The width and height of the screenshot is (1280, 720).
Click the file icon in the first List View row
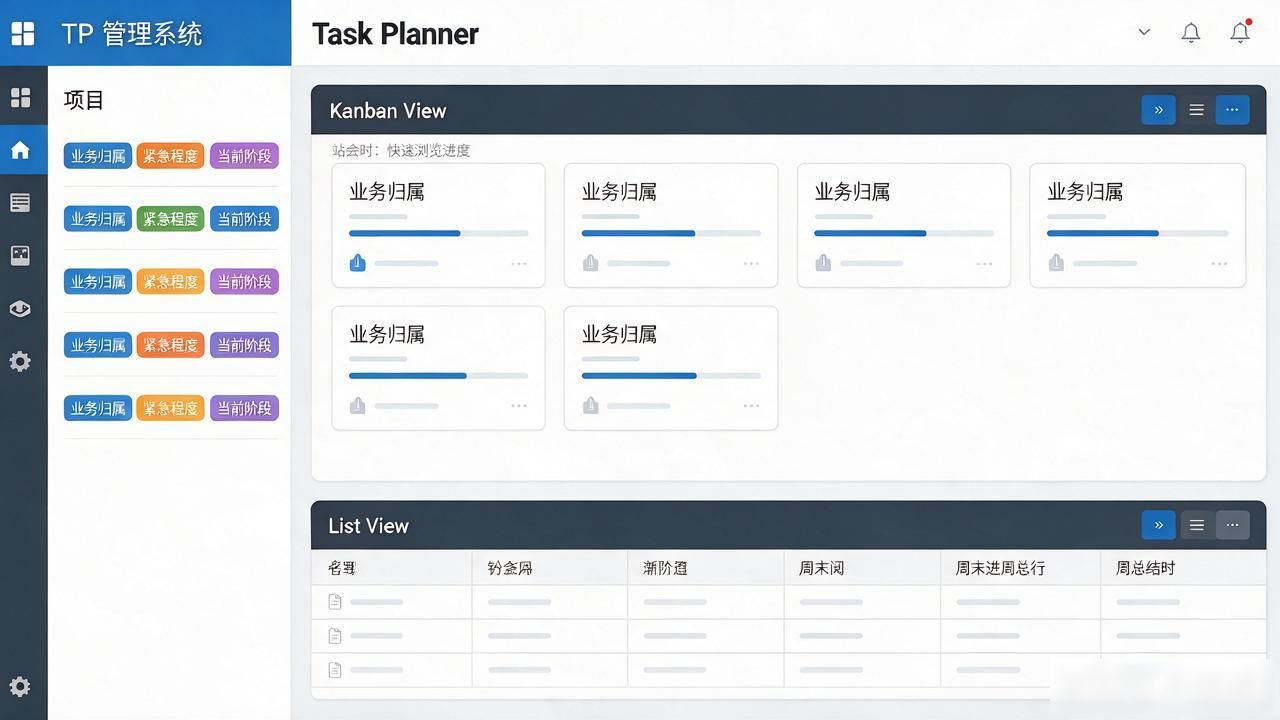click(x=335, y=602)
